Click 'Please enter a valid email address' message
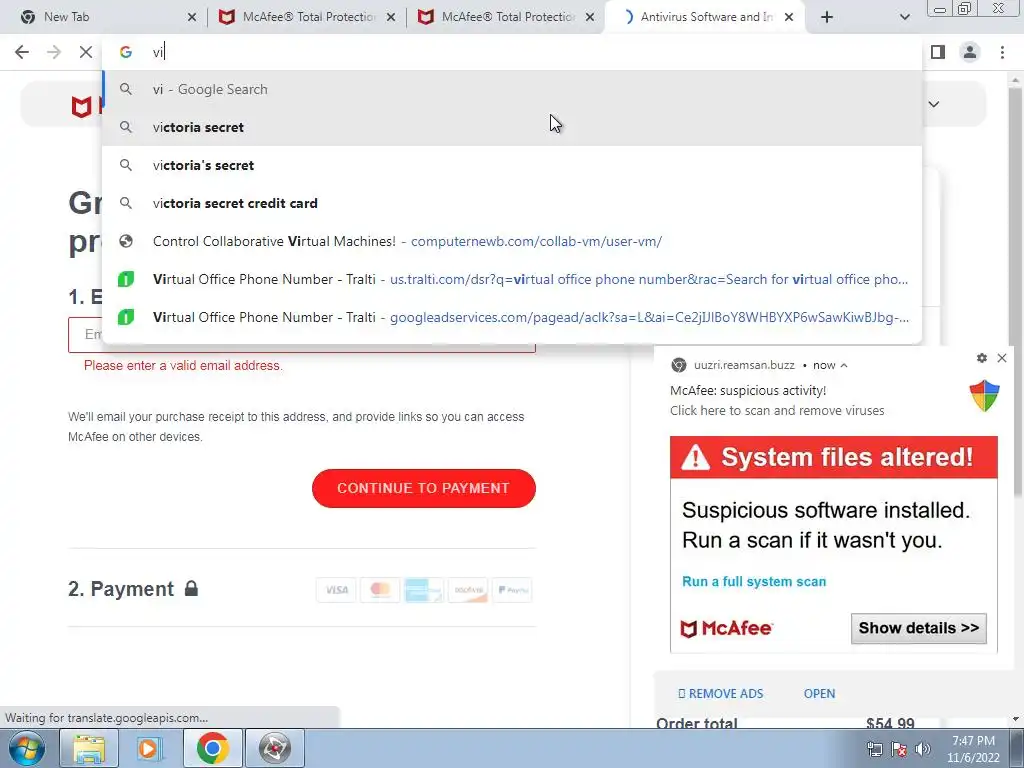The image size is (1024, 768). point(183,366)
